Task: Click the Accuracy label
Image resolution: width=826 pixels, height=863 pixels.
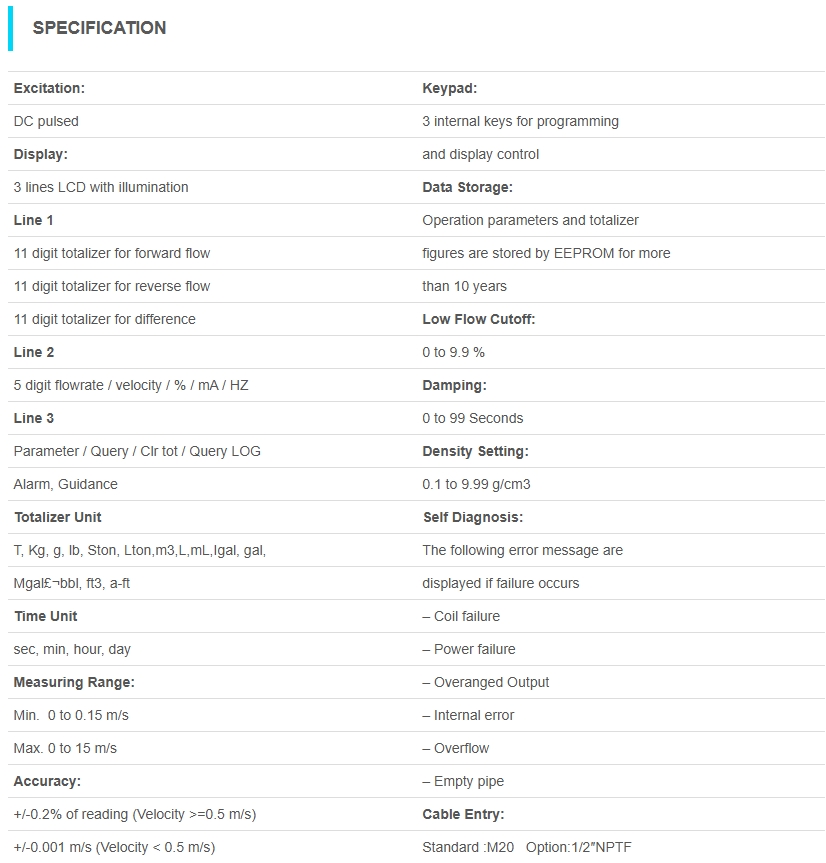Action: tap(47, 781)
